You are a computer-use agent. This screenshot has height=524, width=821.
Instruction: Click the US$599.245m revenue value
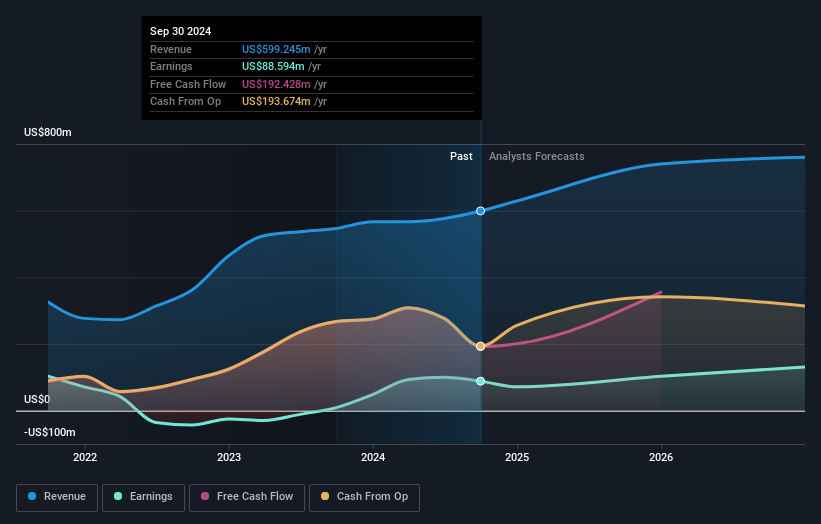(276, 49)
